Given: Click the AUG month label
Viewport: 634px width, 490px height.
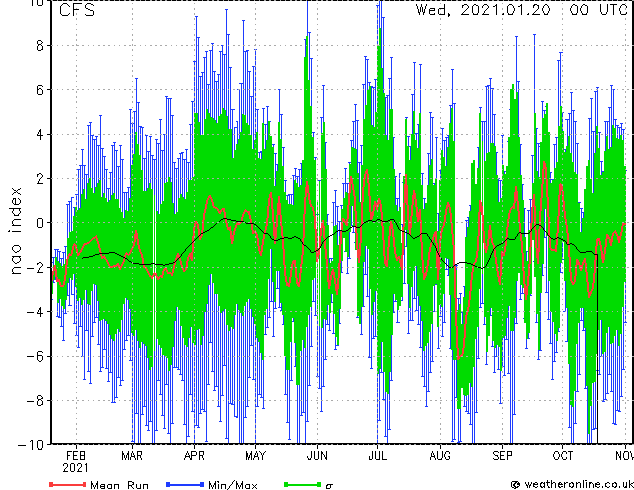Looking at the screenshot, I should coord(440,456).
